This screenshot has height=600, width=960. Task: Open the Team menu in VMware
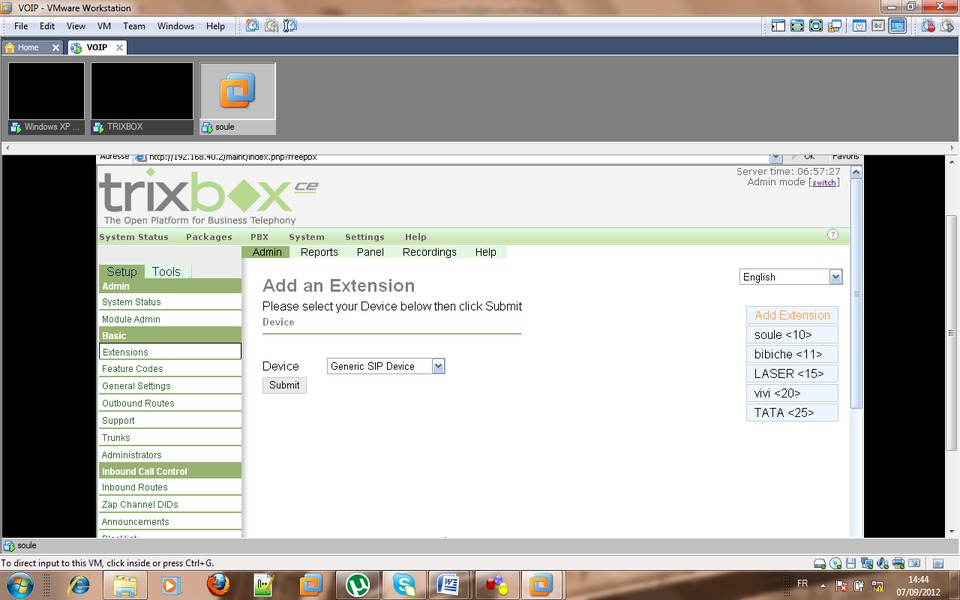133,26
